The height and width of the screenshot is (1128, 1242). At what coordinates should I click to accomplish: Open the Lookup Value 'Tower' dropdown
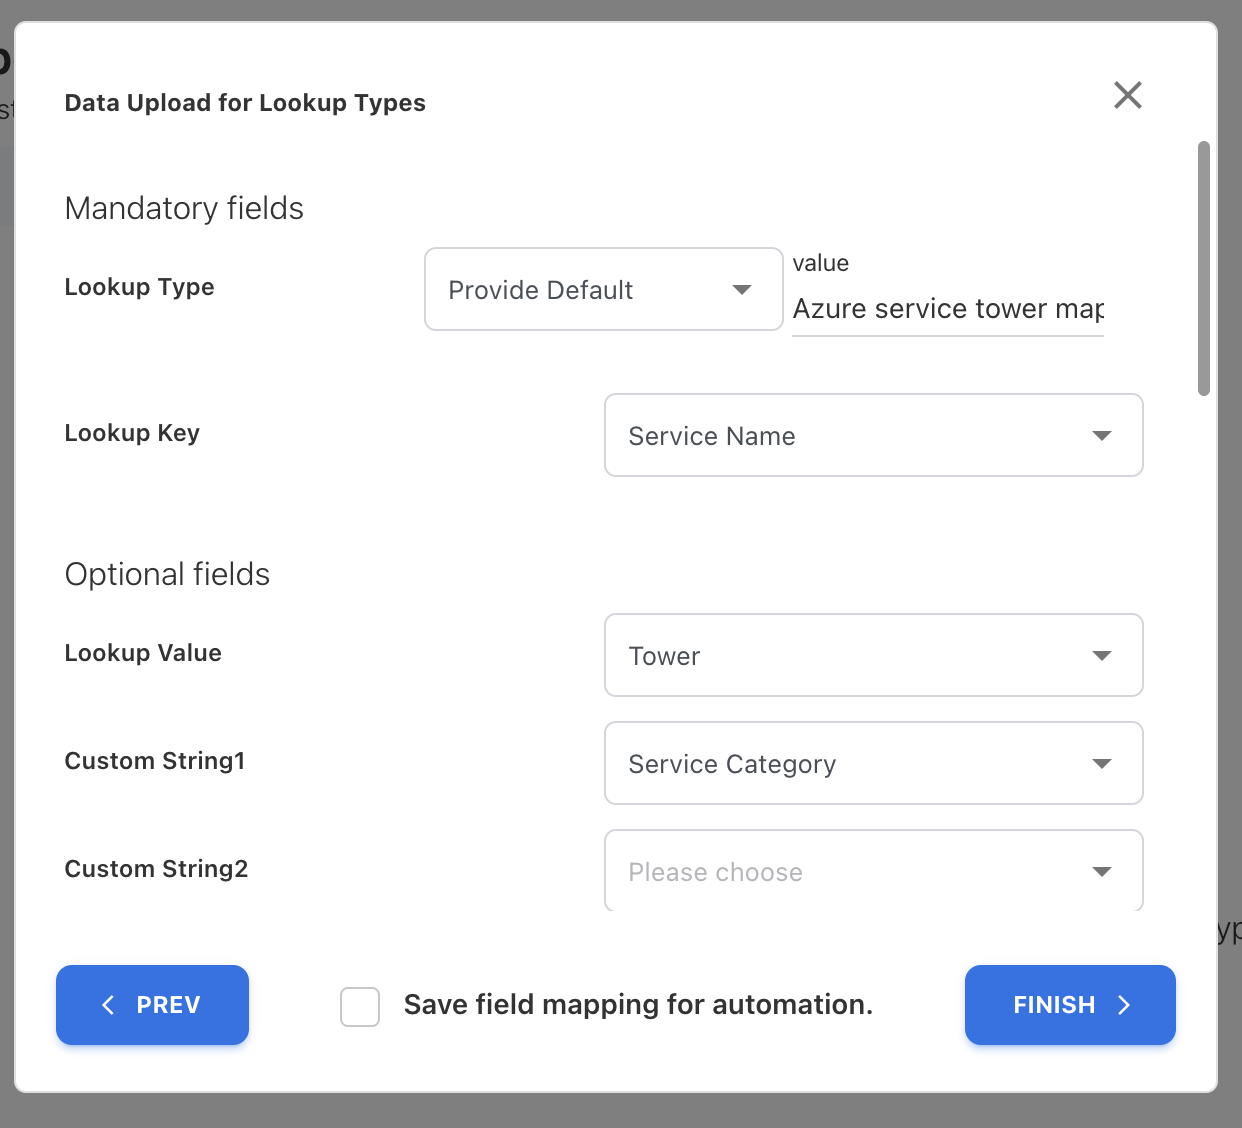coord(872,656)
